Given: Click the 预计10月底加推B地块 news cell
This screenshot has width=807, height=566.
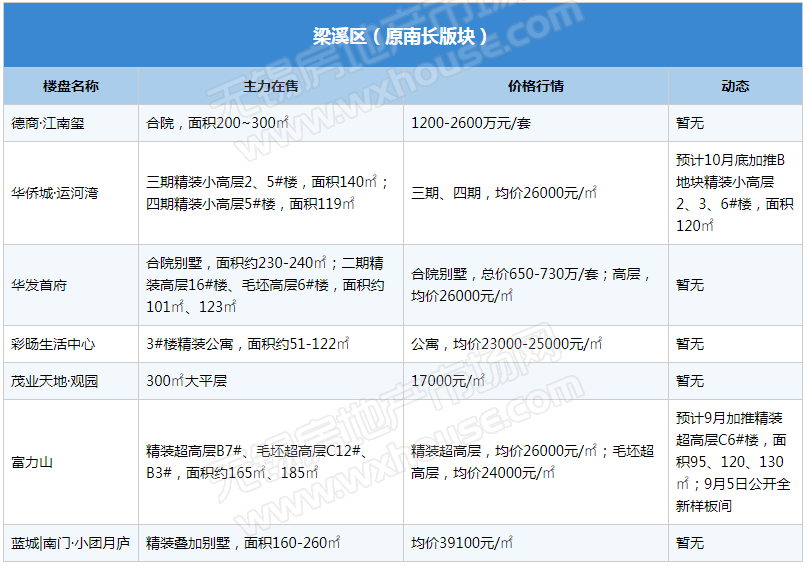Looking at the screenshot, I should [735, 193].
